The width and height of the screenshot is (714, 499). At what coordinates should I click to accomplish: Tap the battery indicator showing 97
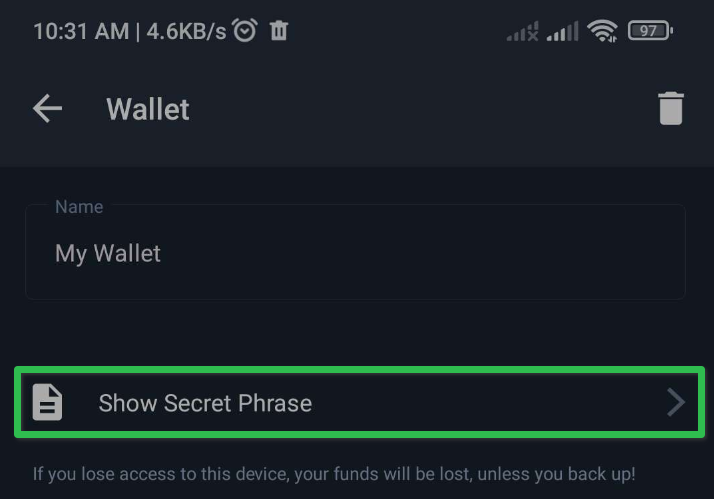pos(650,31)
